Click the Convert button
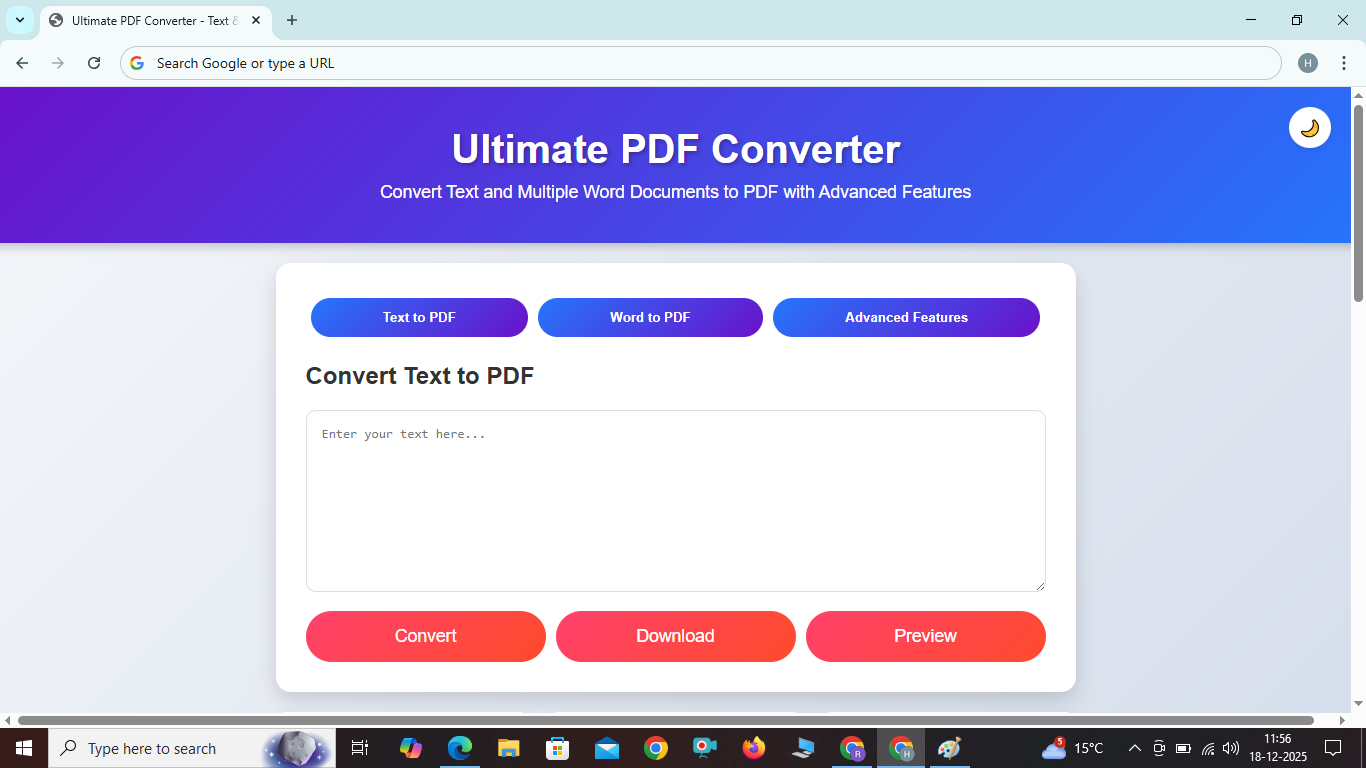This screenshot has width=1366, height=768. coord(425,636)
